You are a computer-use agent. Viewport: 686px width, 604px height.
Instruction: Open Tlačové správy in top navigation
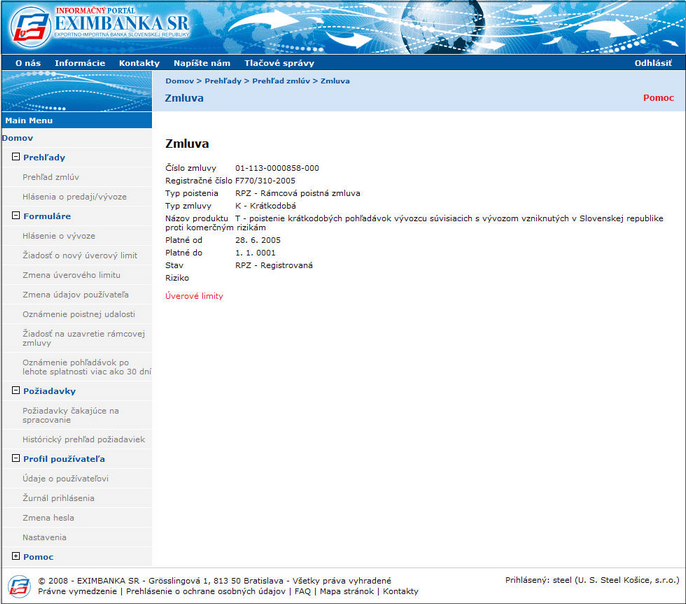[x=279, y=63]
